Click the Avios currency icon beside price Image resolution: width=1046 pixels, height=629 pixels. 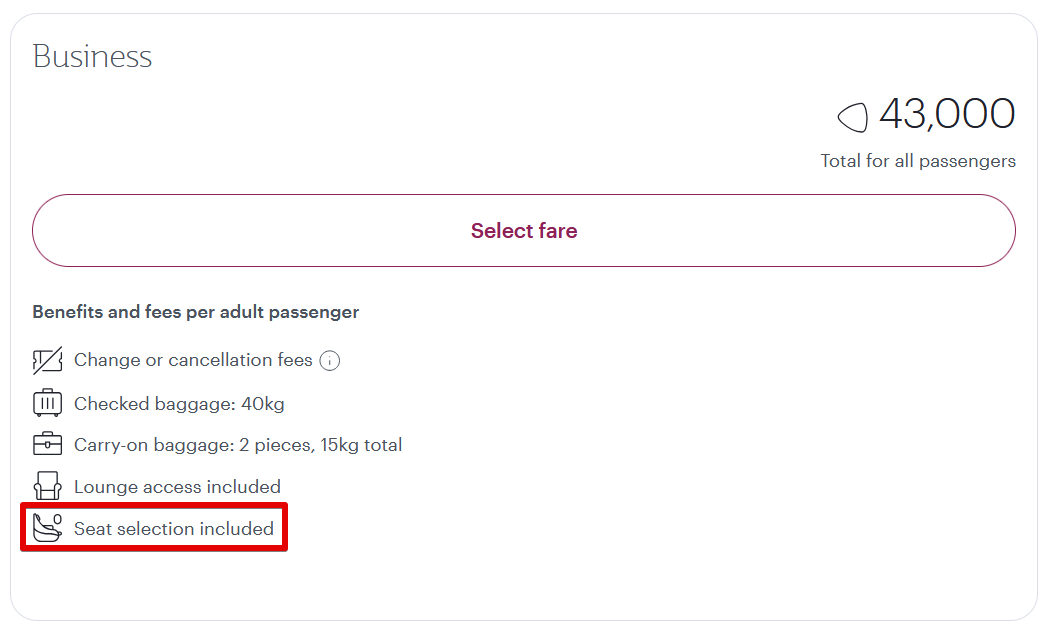pos(852,117)
